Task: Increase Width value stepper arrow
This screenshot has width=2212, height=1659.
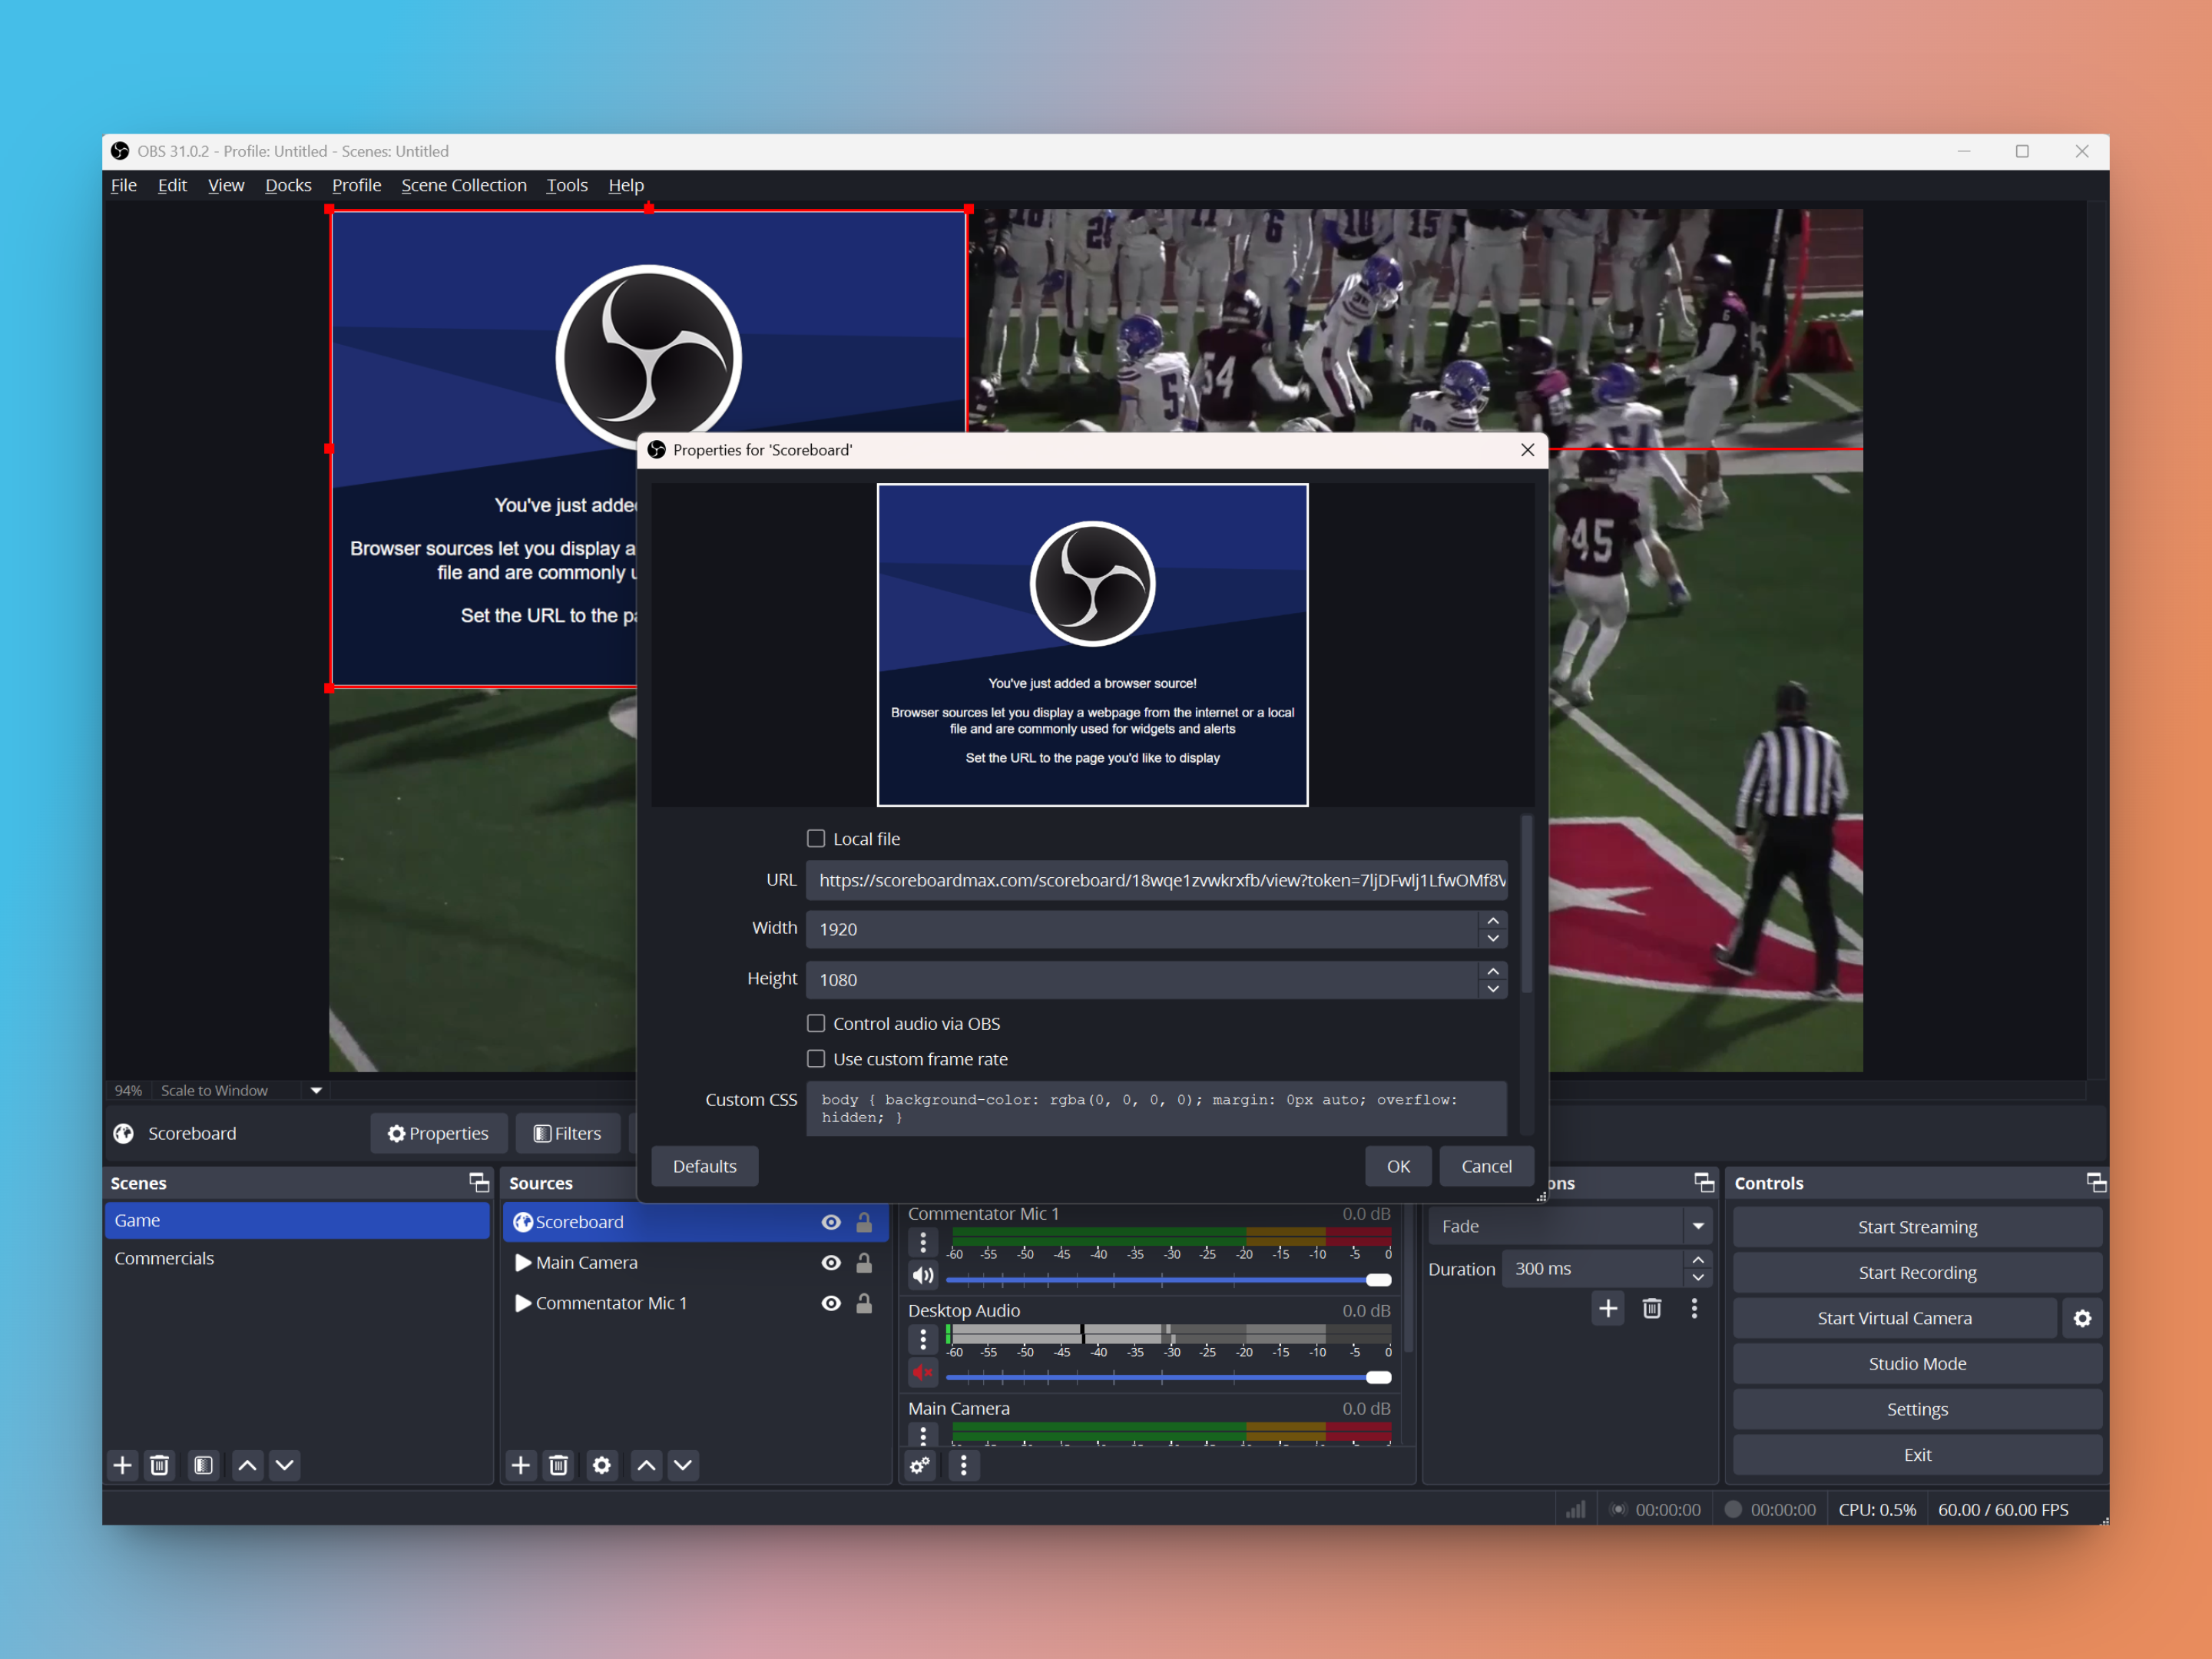Action: (x=1493, y=920)
